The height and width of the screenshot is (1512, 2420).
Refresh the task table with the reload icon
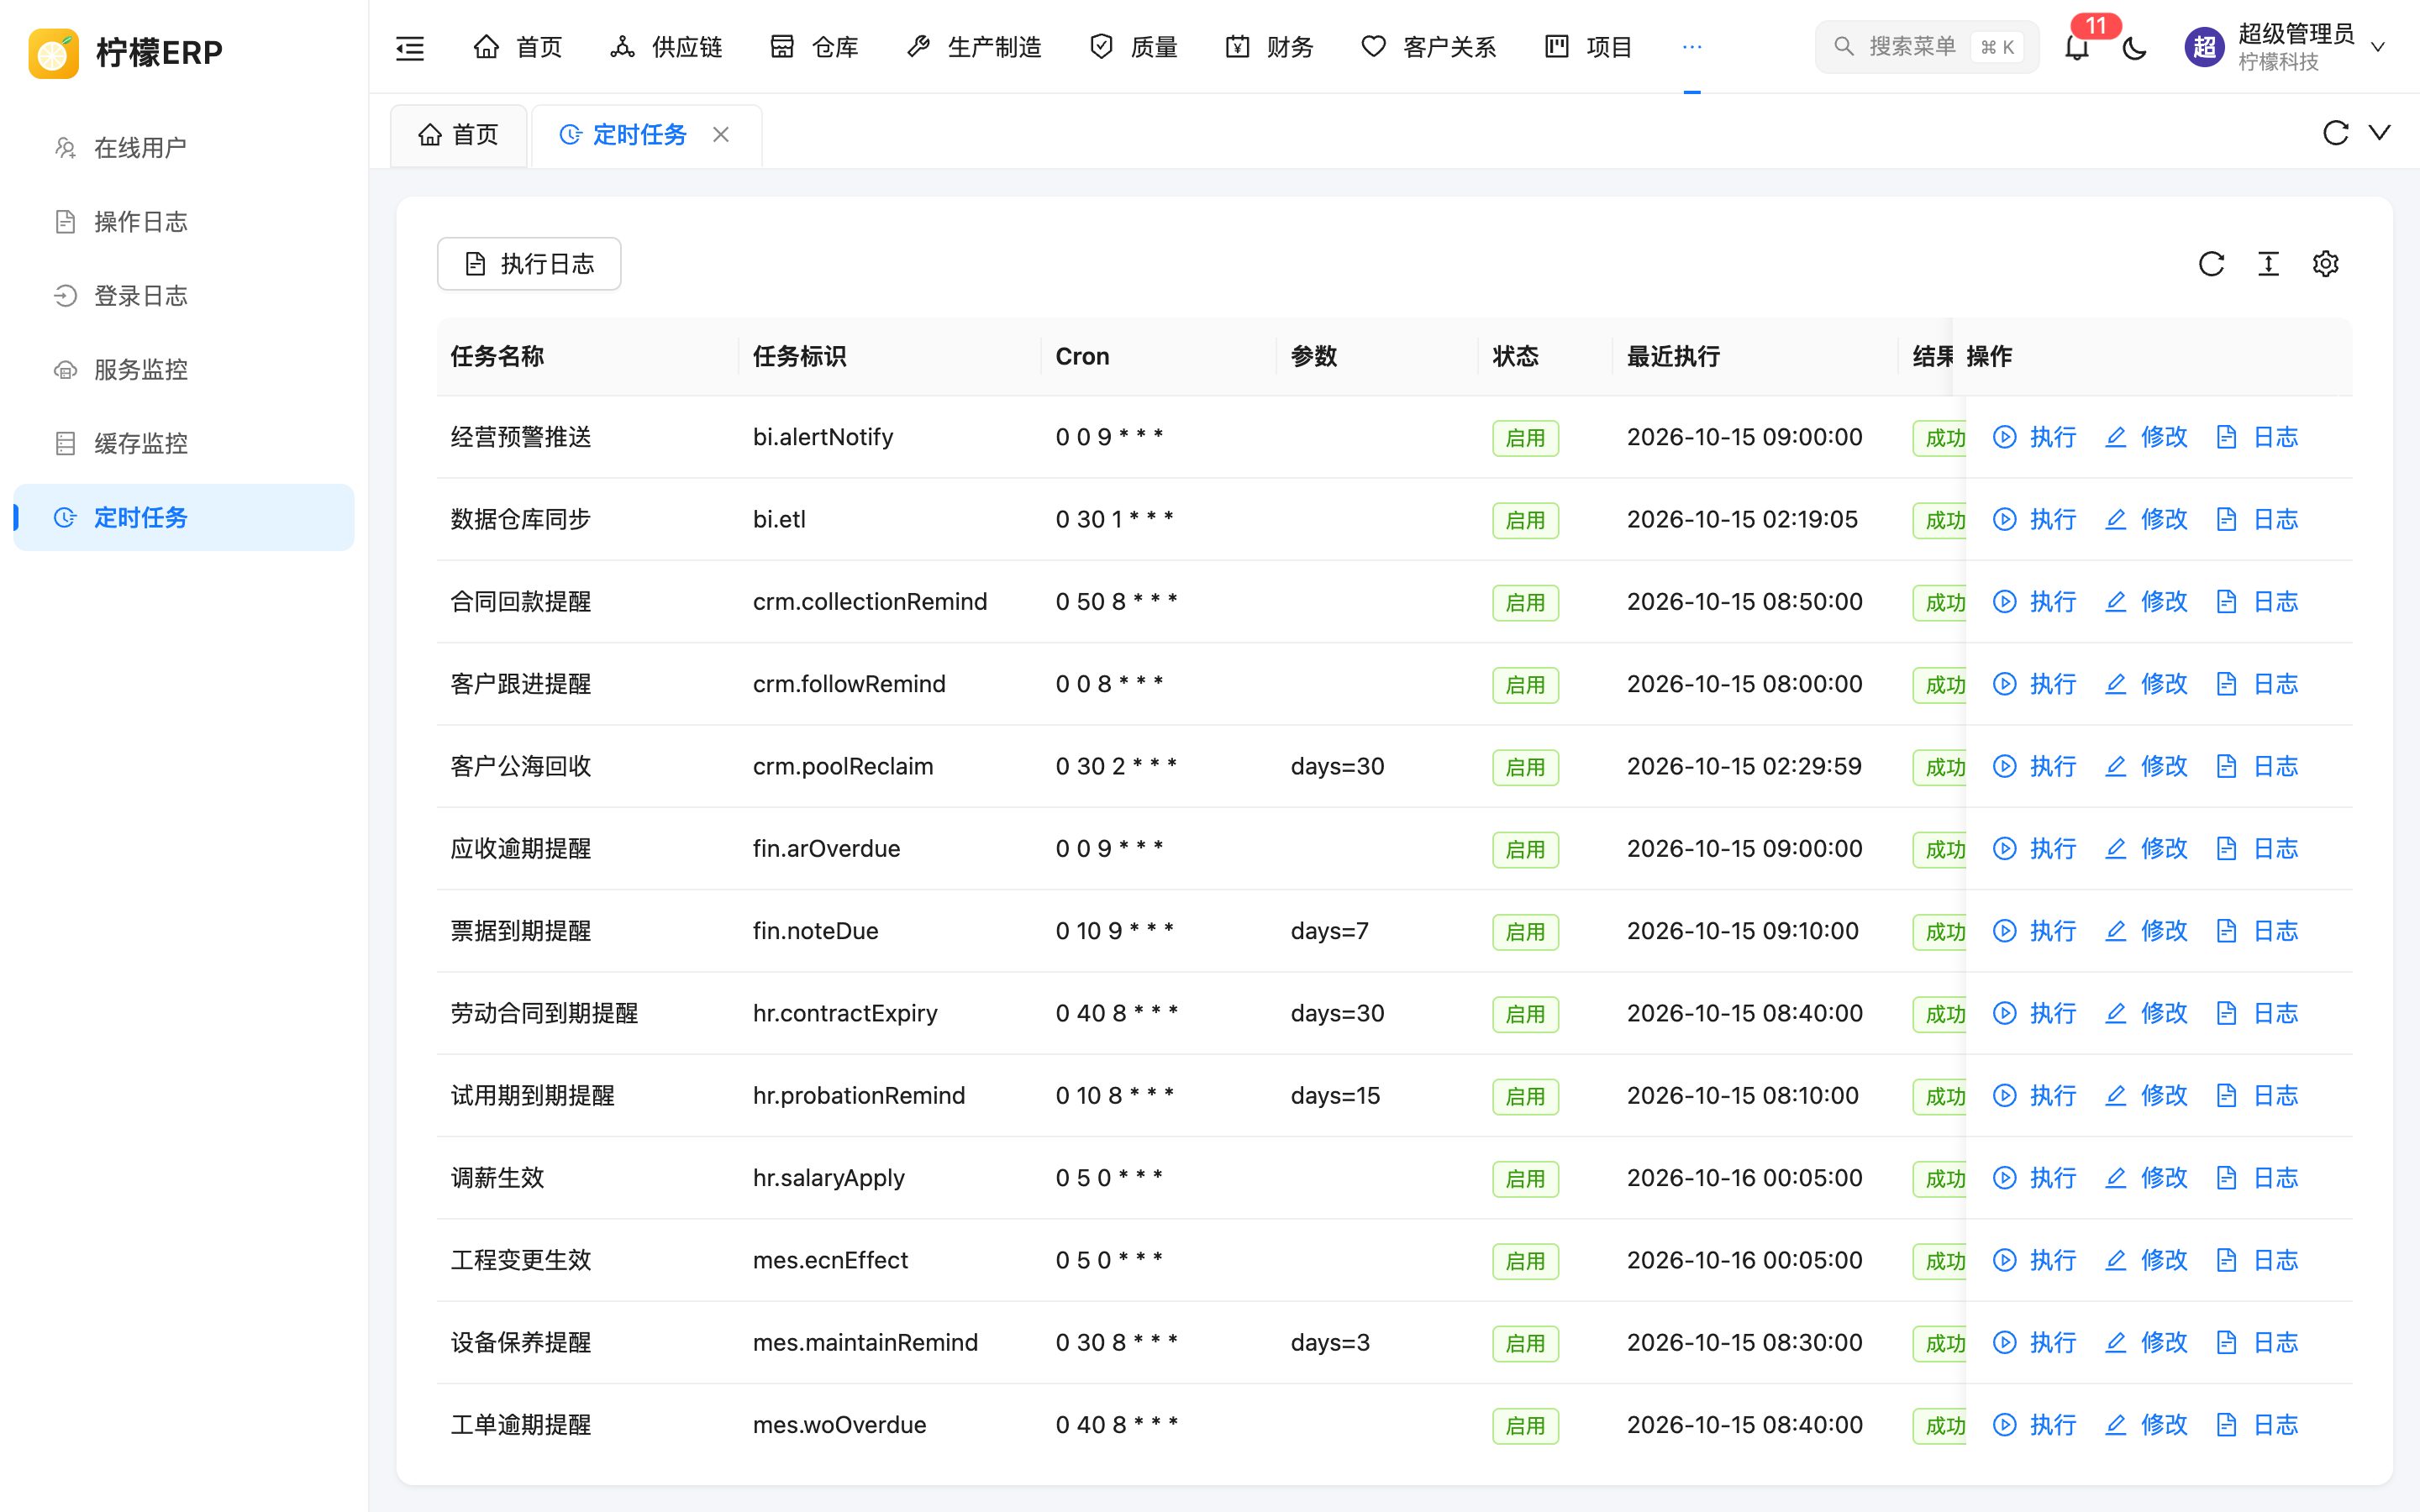pyautogui.click(x=2211, y=264)
